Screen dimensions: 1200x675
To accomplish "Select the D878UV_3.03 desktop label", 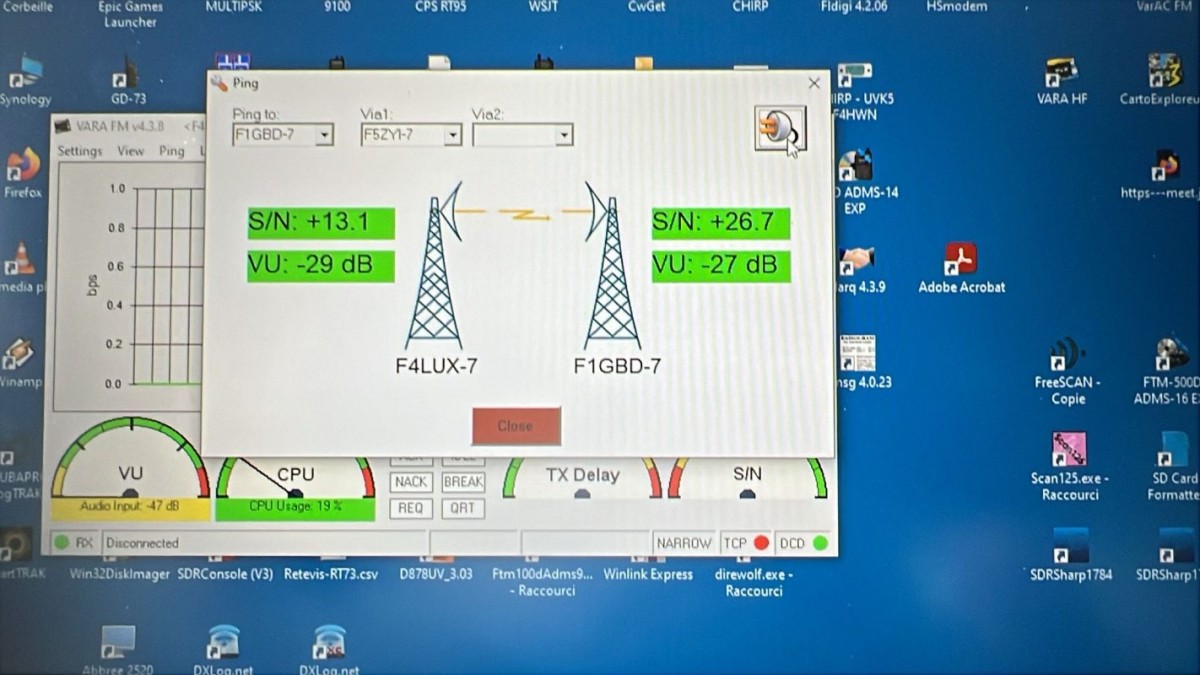I will point(436,574).
